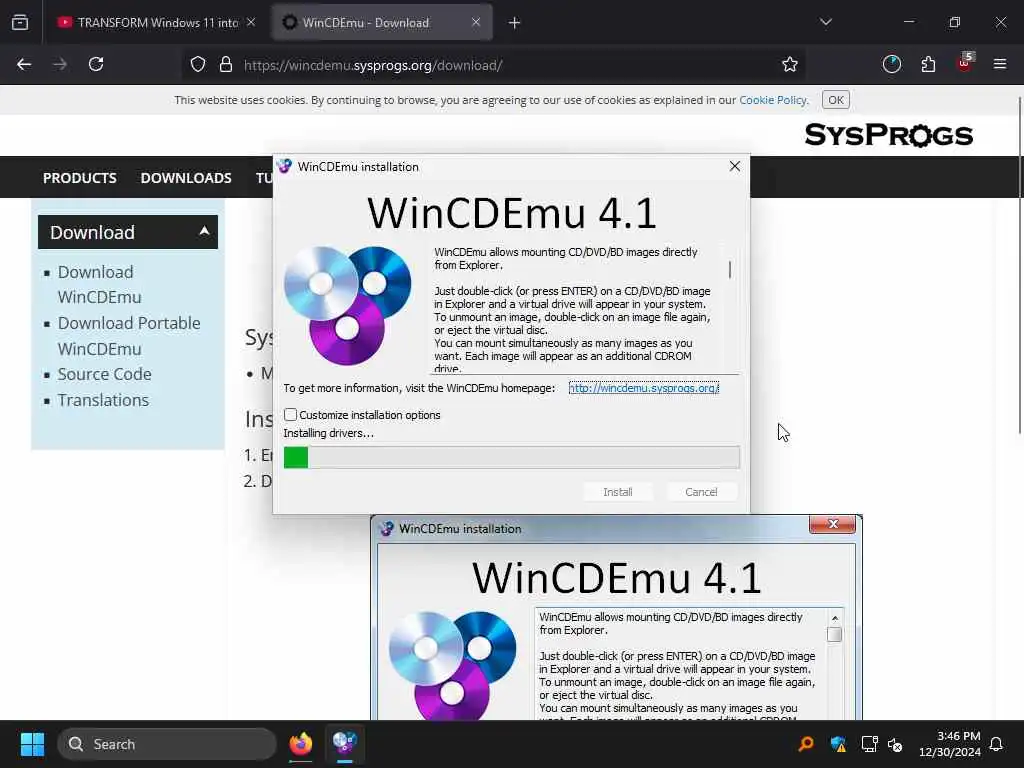The width and height of the screenshot is (1024, 768).
Task: Open Windows Security tray icon
Action: coord(838,744)
